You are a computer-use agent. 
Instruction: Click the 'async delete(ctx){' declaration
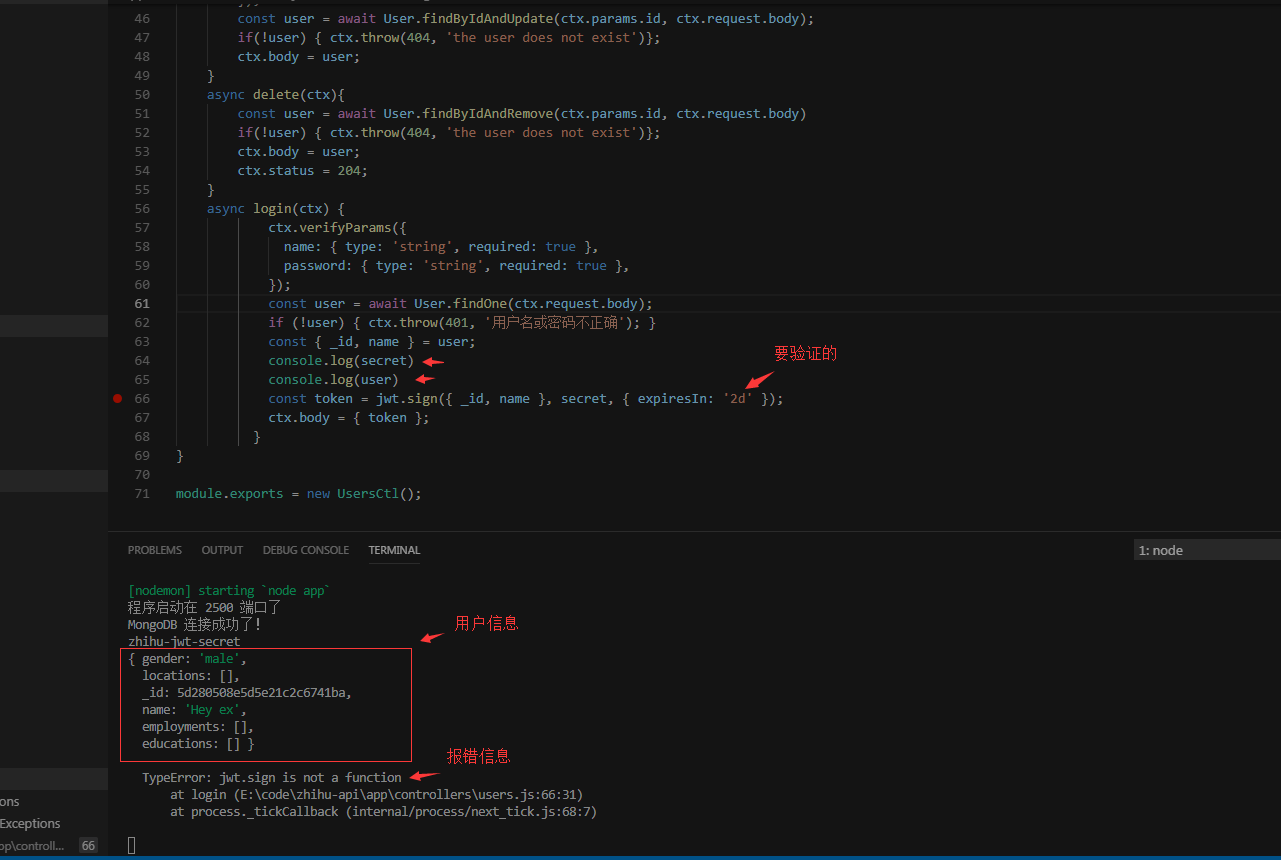tap(276, 94)
